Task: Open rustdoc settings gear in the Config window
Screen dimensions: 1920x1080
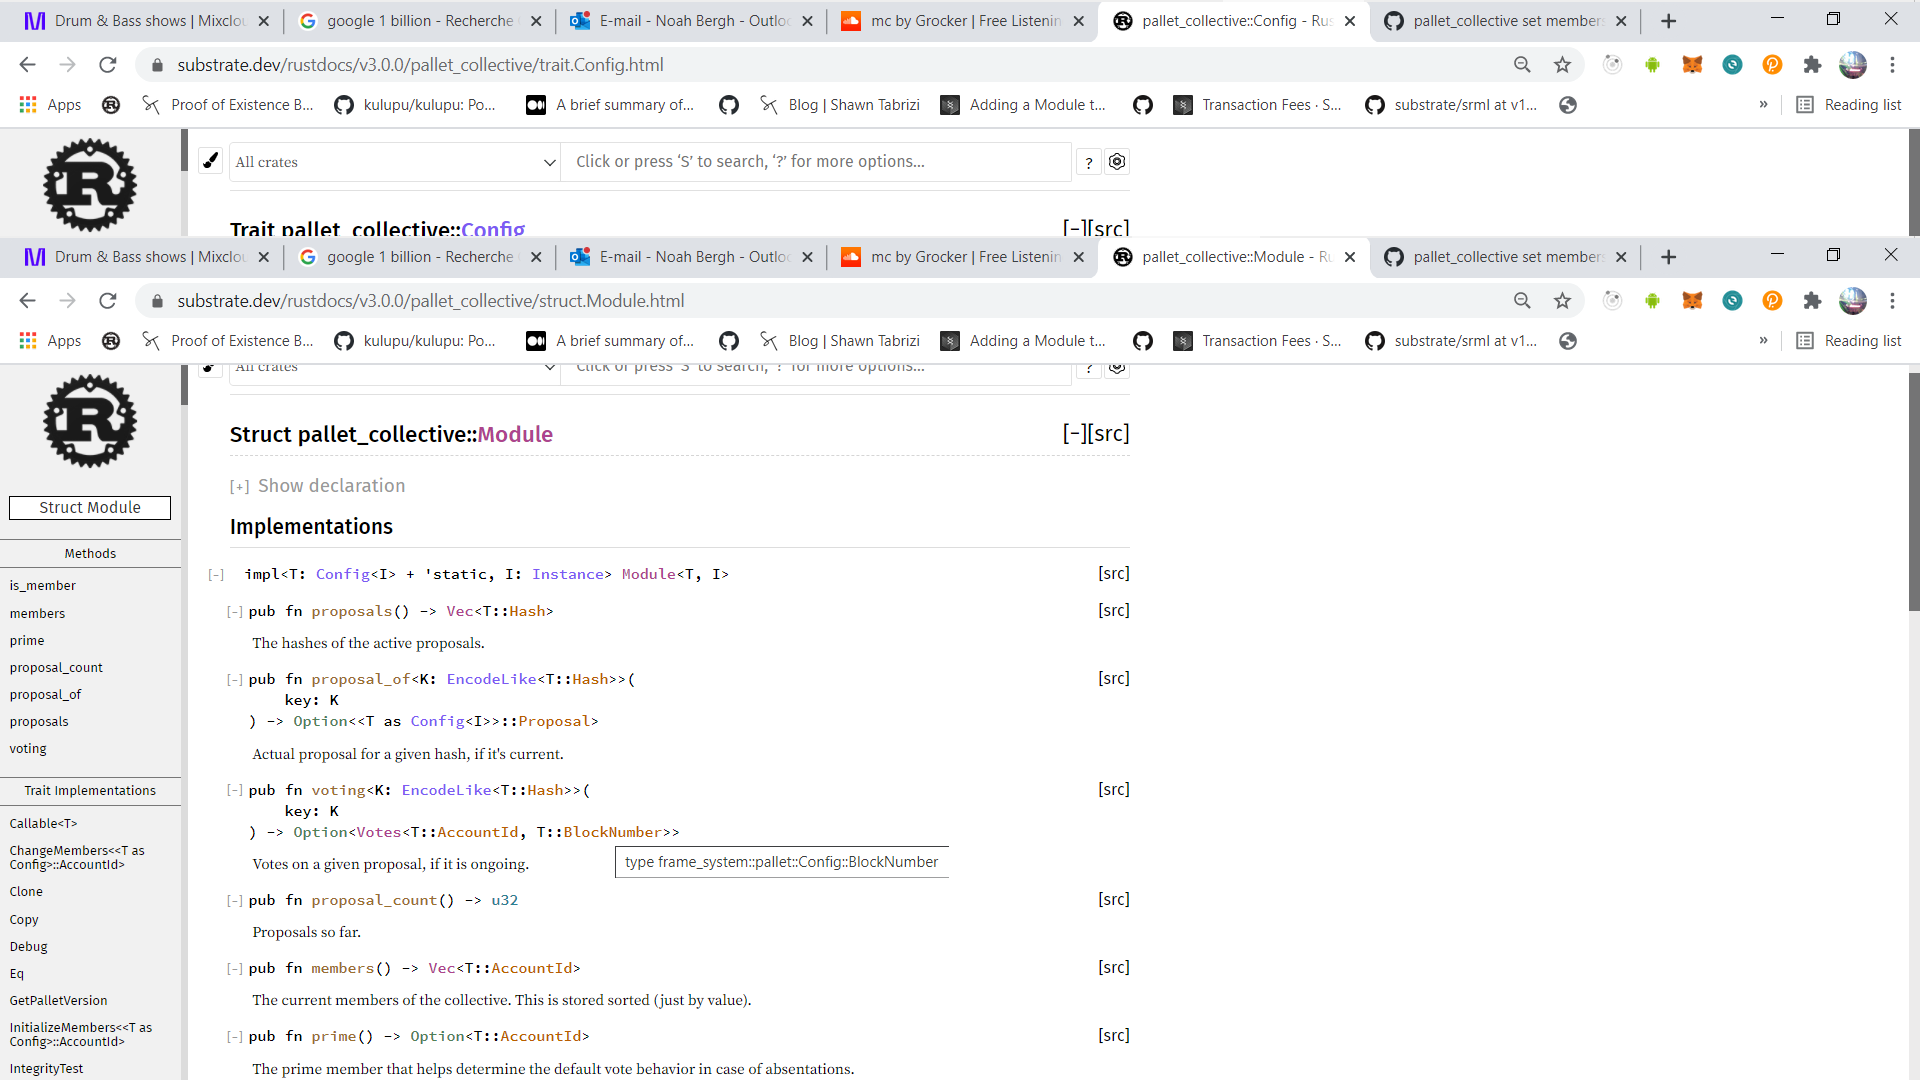Action: click(x=1117, y=161)
